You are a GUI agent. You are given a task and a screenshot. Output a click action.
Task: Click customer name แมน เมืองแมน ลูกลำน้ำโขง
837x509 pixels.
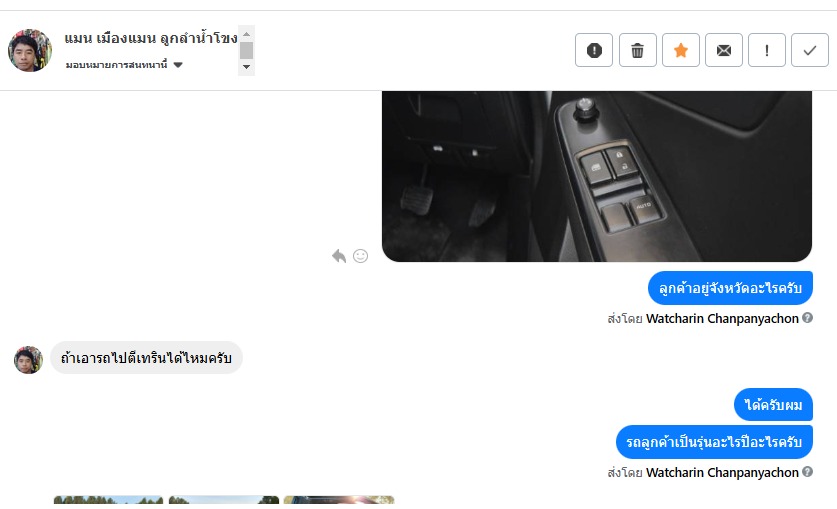(x=151, y=38)
